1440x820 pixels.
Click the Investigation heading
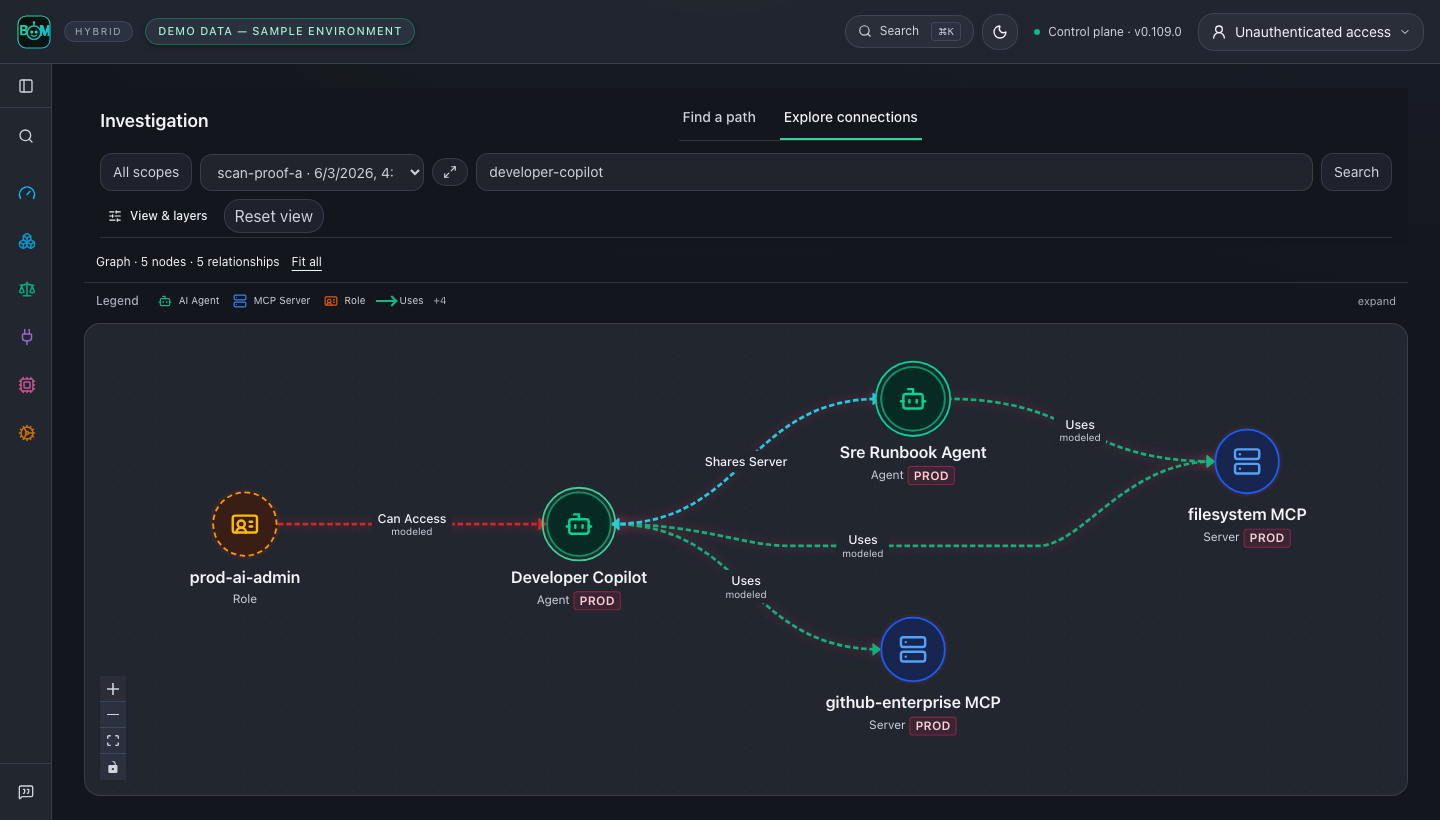coord(154,121)
